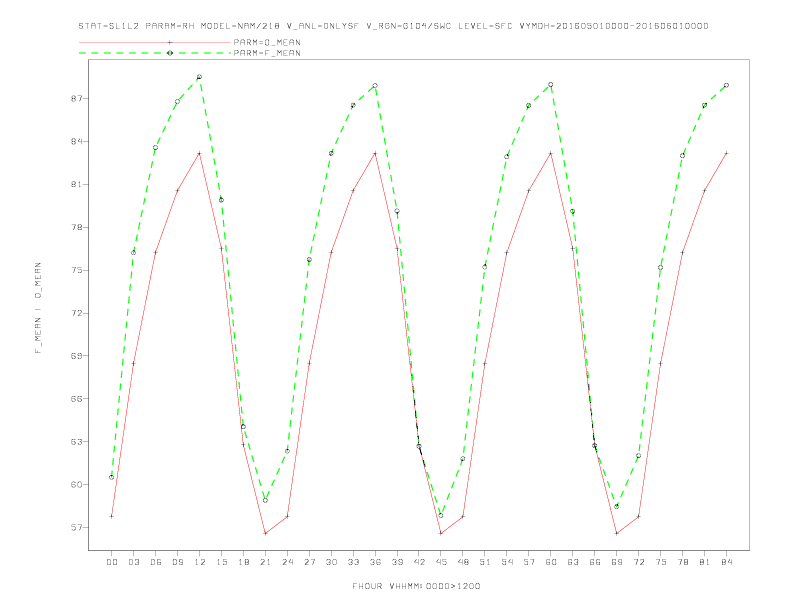Click the O_MEAN plus marker at hour 00
This screenshot has width=792, height=612.
click(112, 516)
